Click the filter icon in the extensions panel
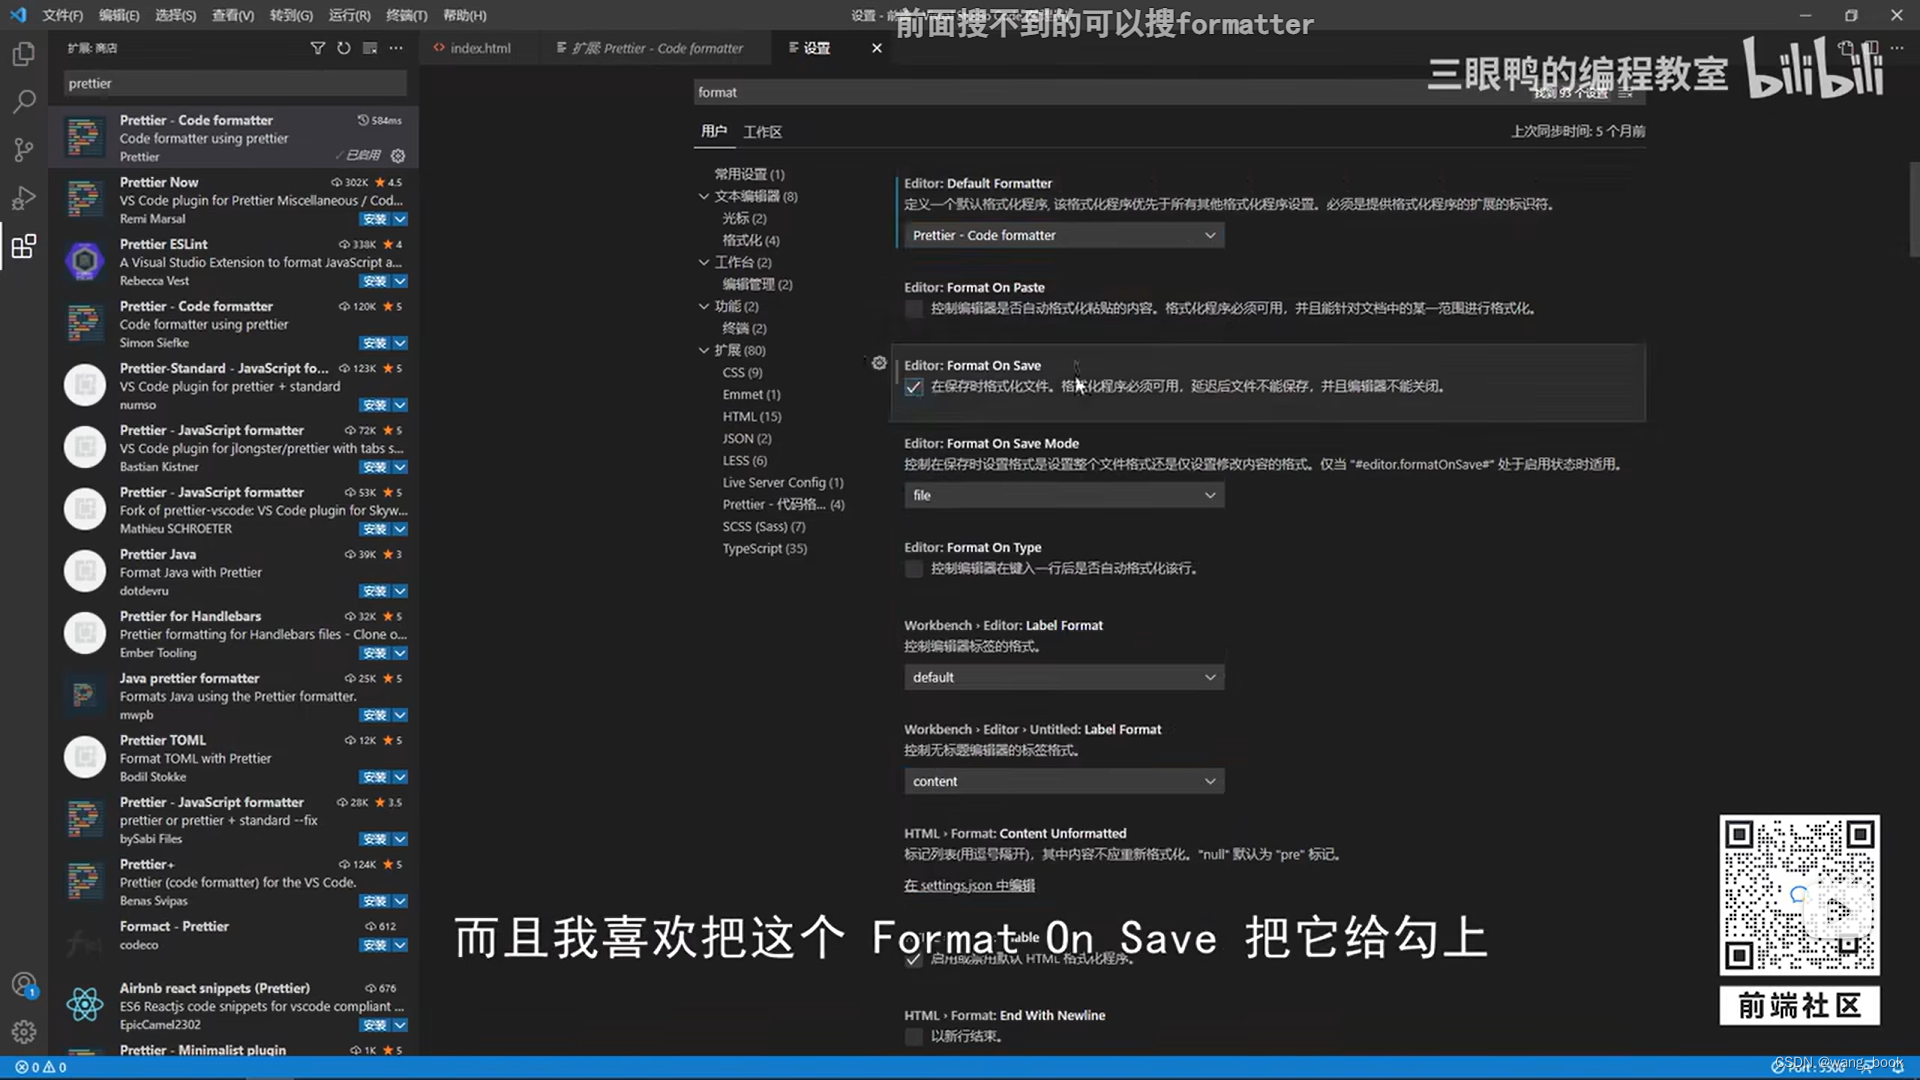This screenshot has height=1080, width=1920. tap(318, 47)
